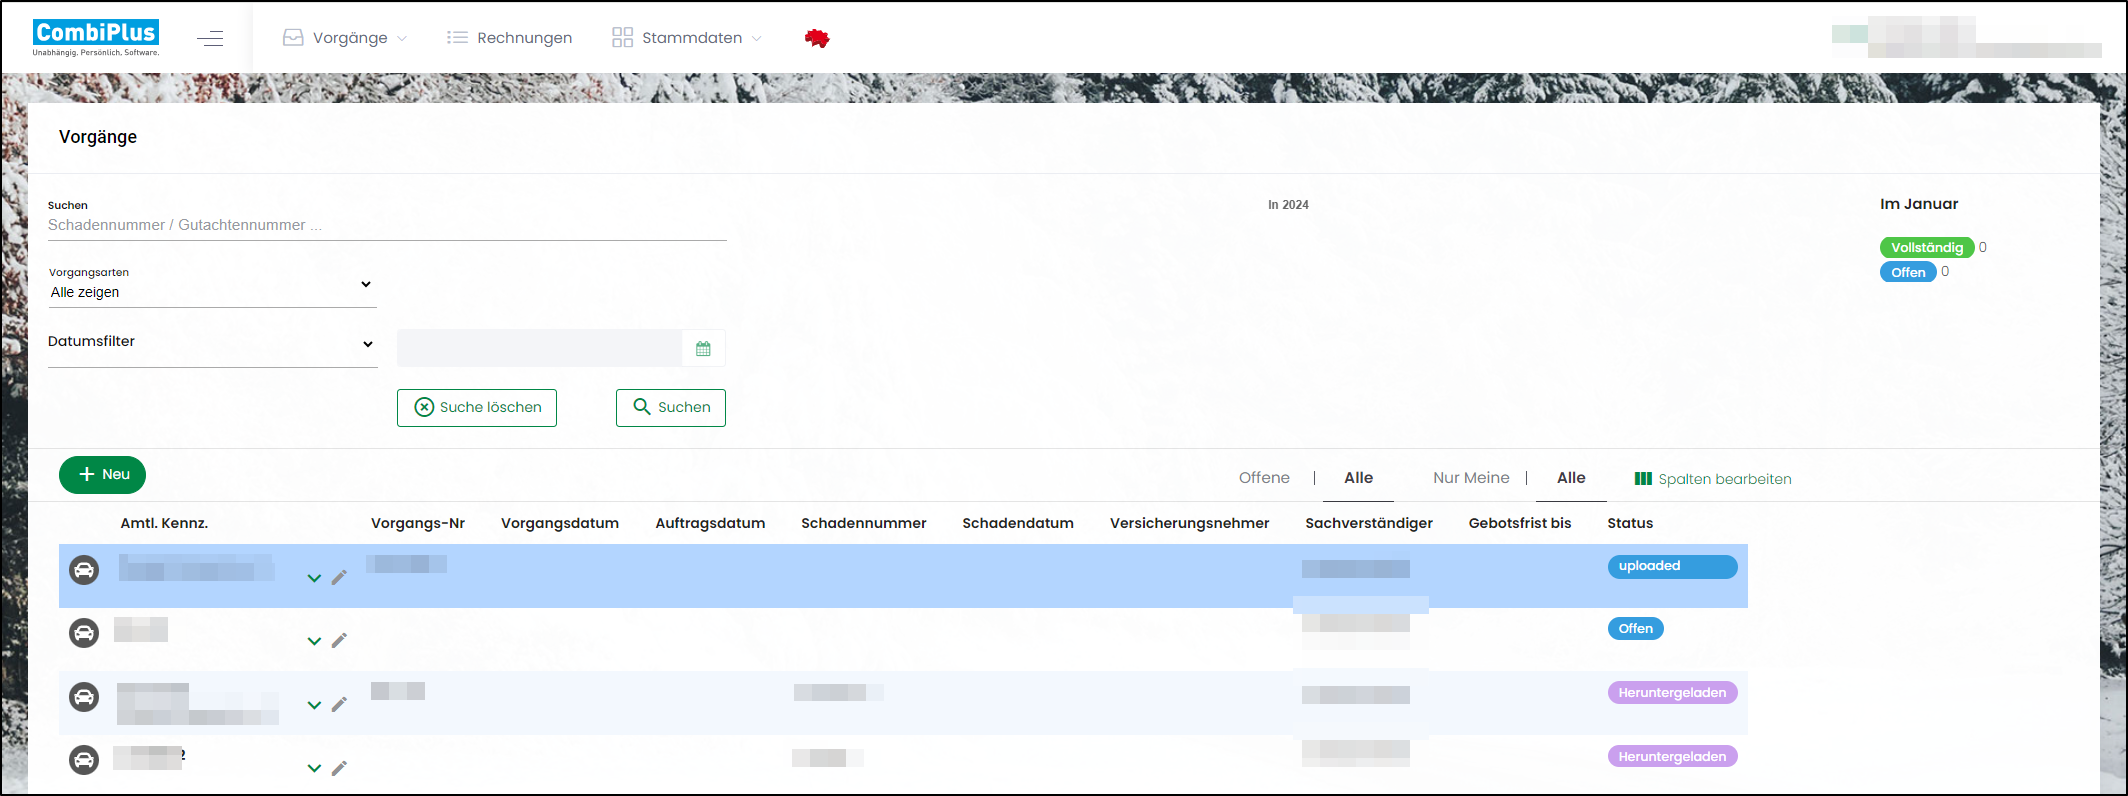Screen dimensions: 2128x796
Task: Click the pencil edit icon in the Offen row
Action: point(340,640)
